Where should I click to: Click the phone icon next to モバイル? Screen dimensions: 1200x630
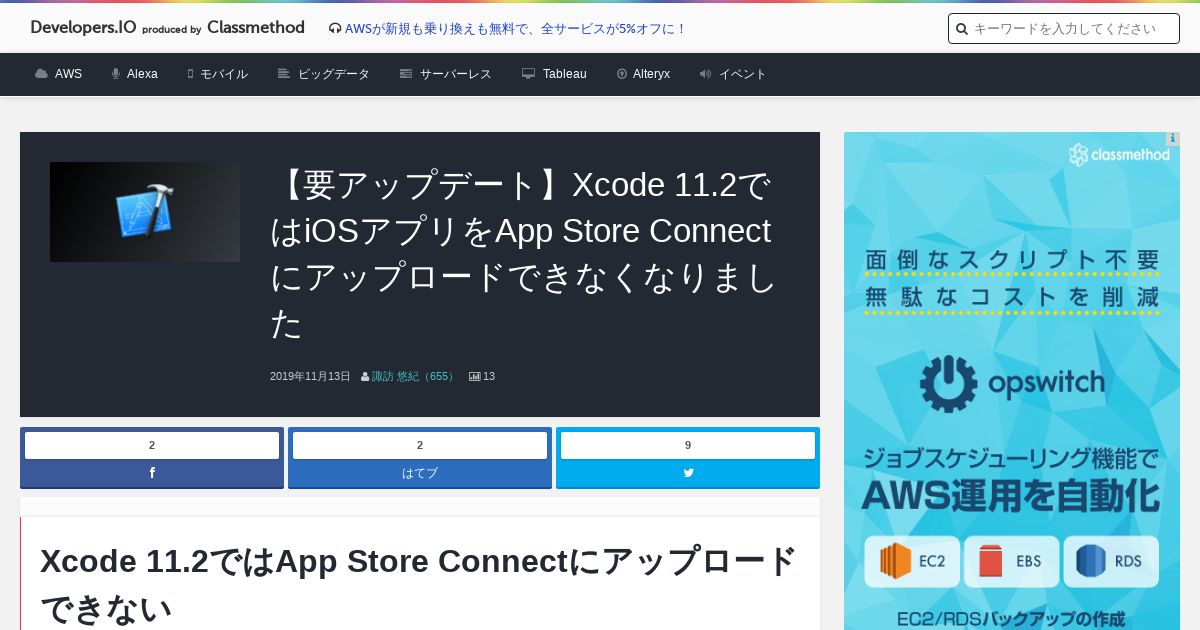[190, 74]
